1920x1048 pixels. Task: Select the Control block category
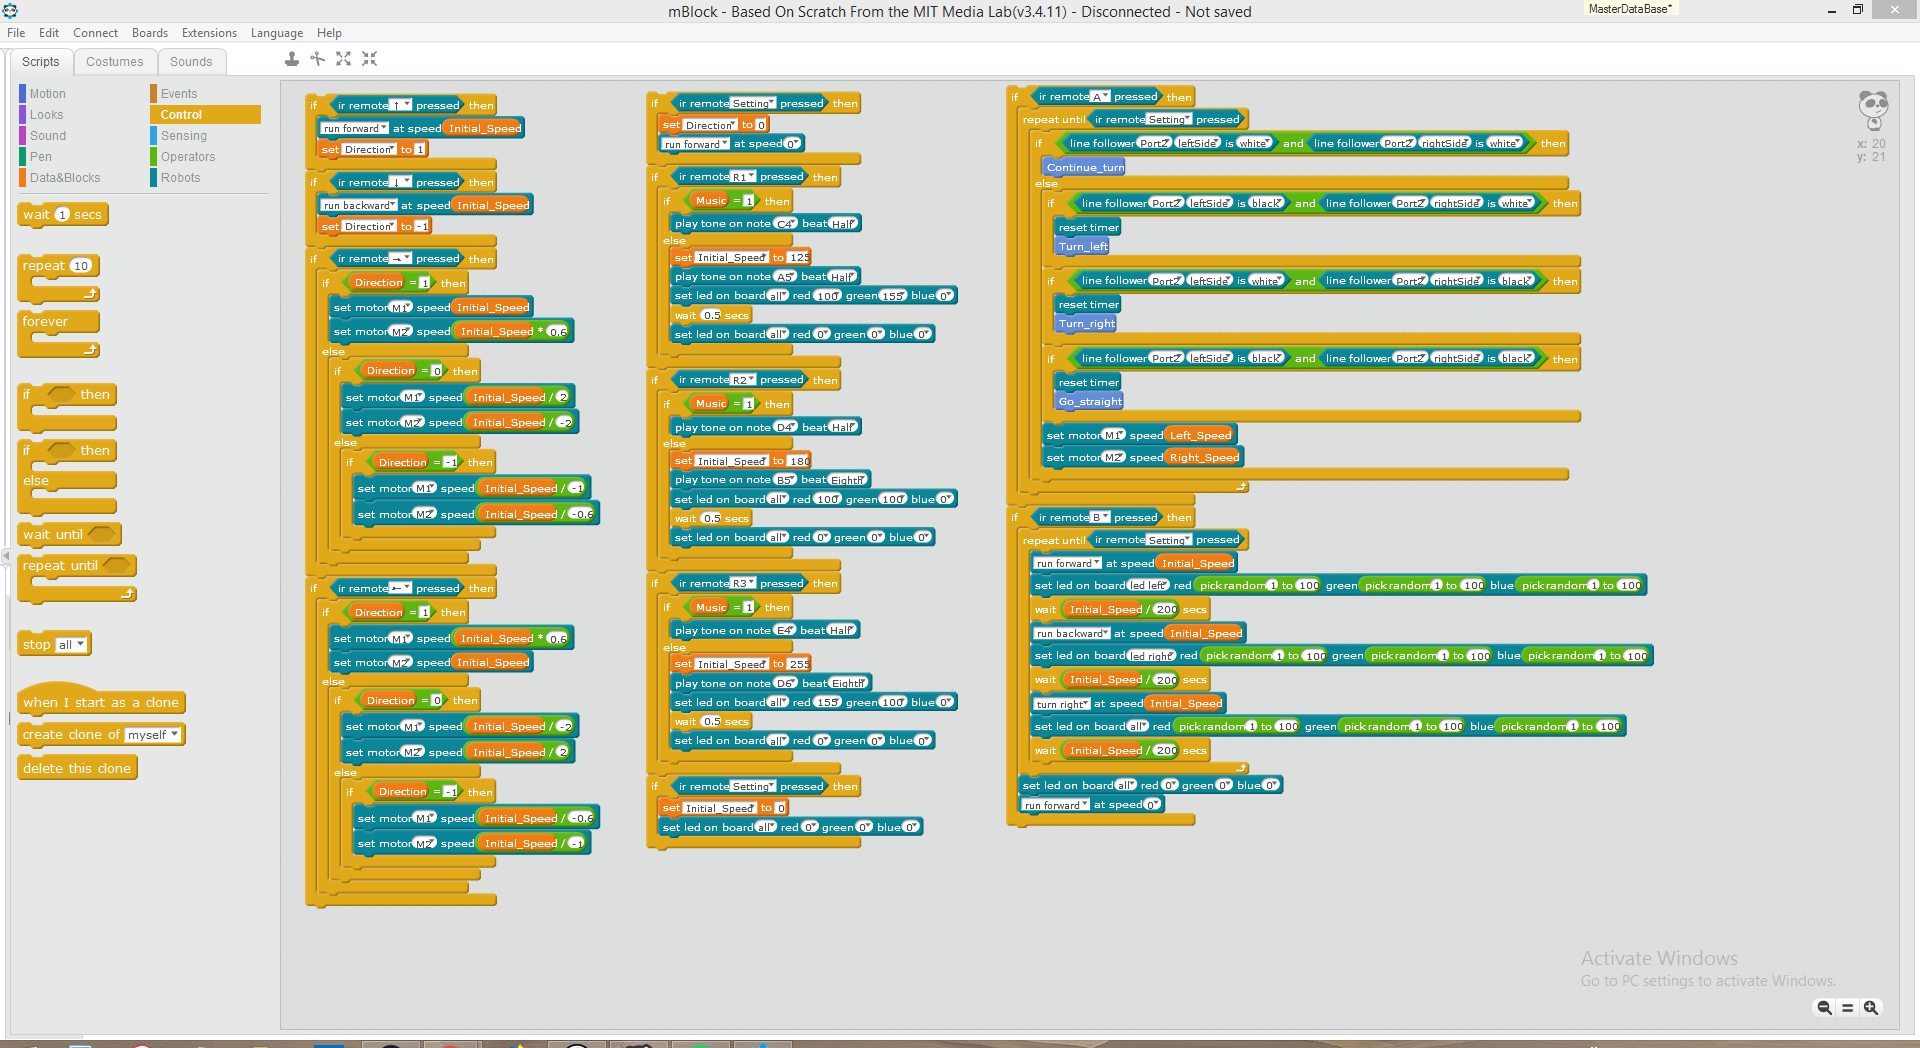click(205, 115)
